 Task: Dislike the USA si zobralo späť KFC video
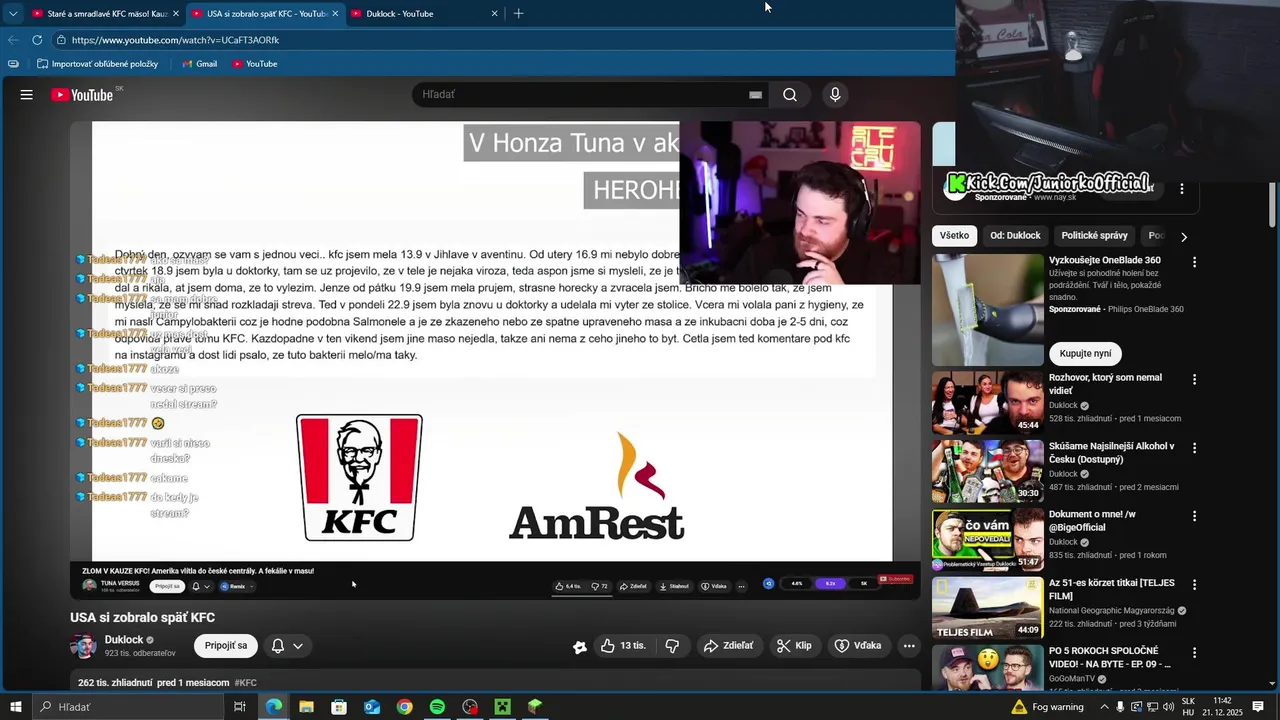coord(672,646)
